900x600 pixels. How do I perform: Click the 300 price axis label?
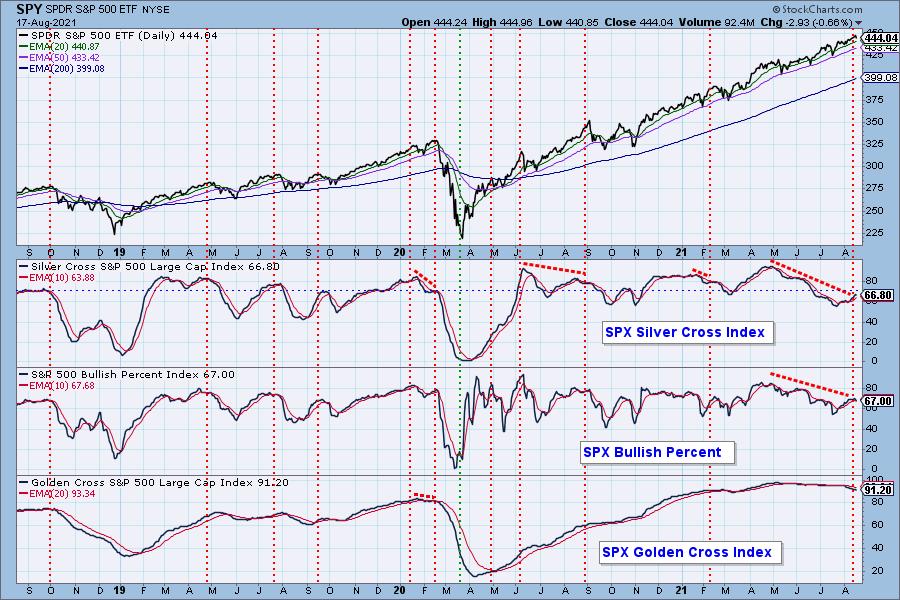pyautogui.click(x=874, y=166)
